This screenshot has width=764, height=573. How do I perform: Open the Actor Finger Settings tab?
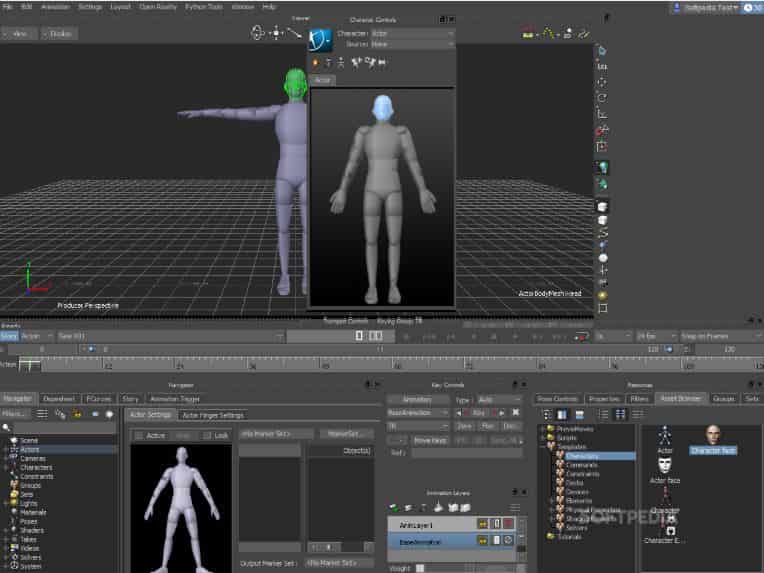[x=213, y=415]
